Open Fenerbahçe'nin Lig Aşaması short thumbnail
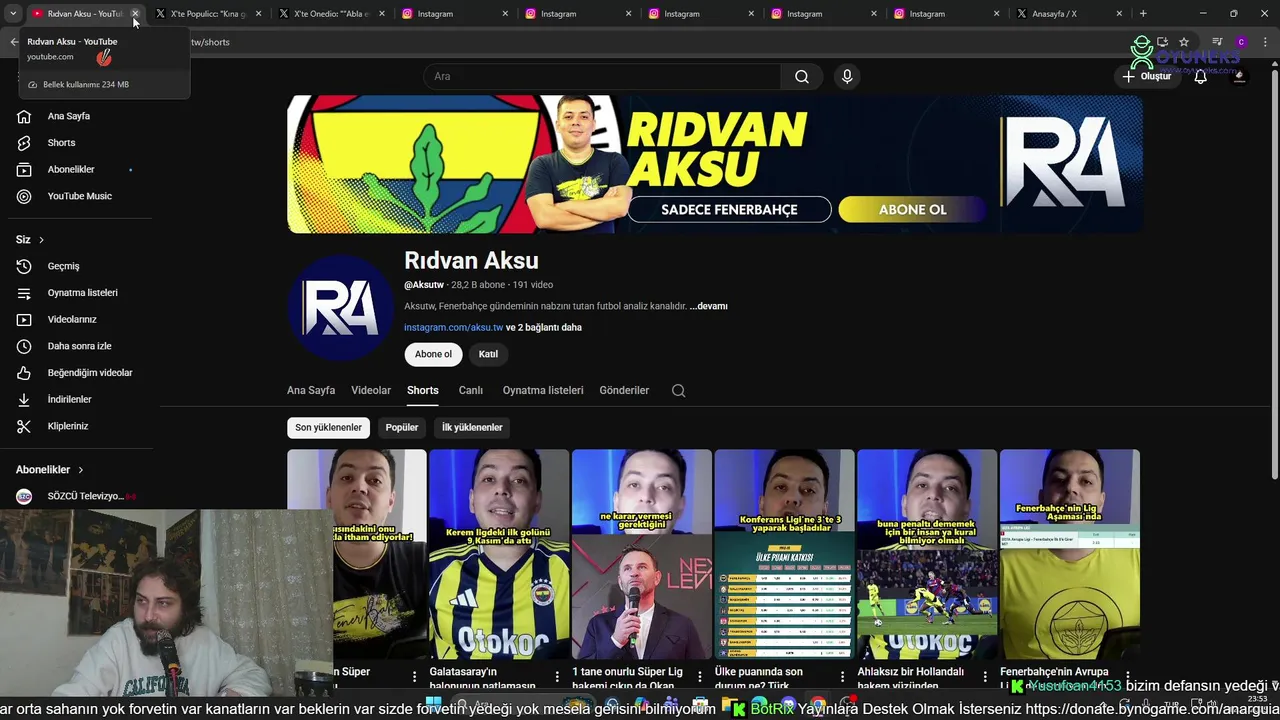Image resolution: width=1280 pixels, height=720 pixels. pos(1070,555)
